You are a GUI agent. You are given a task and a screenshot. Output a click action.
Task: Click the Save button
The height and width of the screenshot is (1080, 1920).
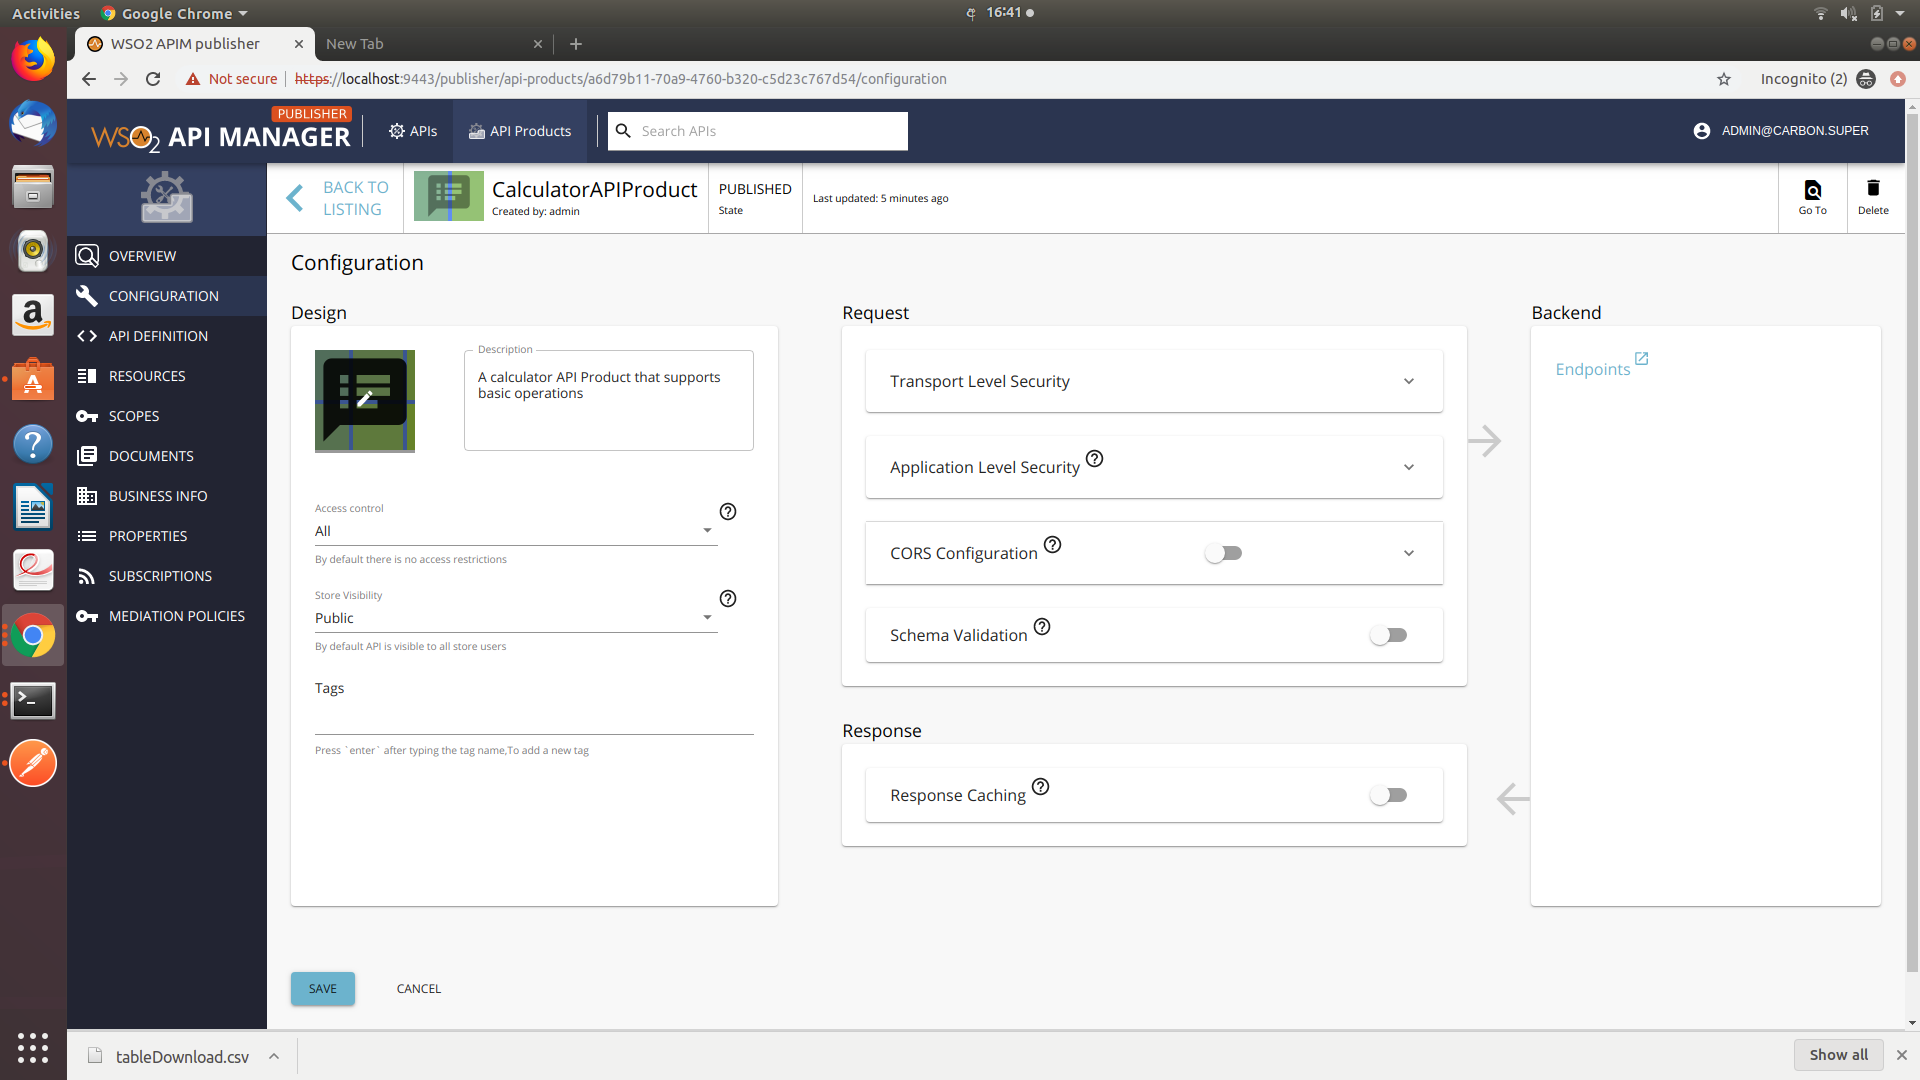322,988
